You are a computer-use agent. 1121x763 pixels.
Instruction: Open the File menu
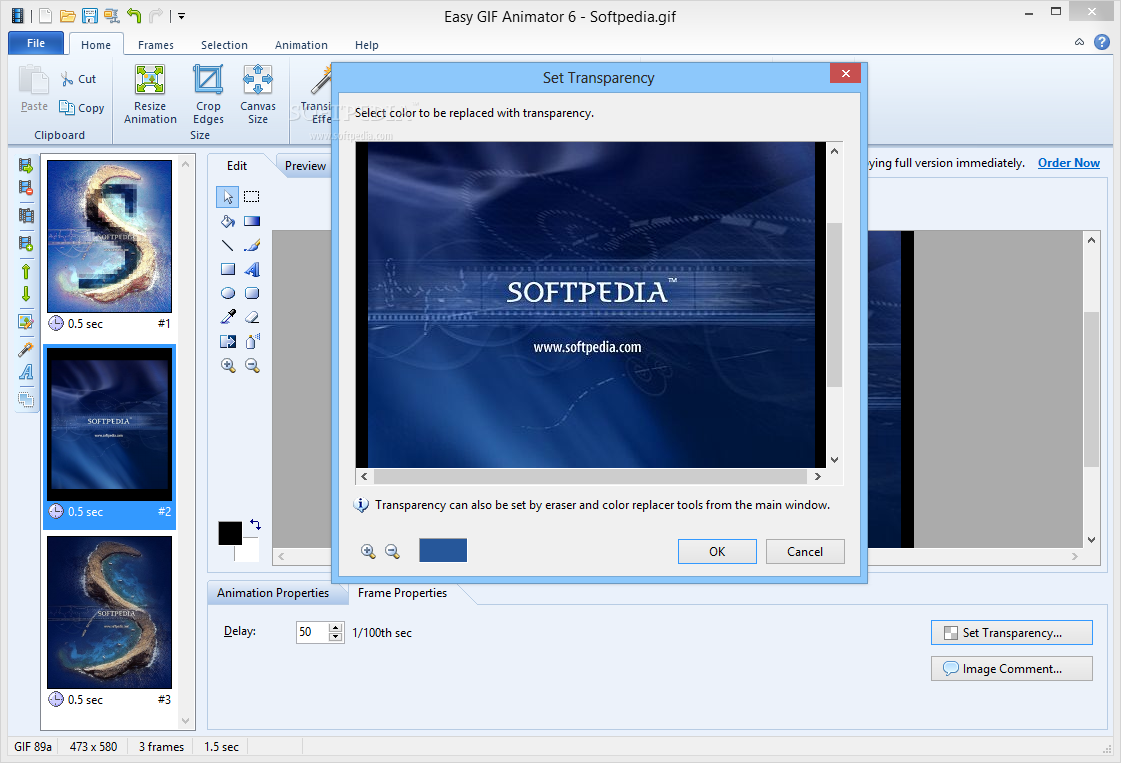tap(36, 43)
